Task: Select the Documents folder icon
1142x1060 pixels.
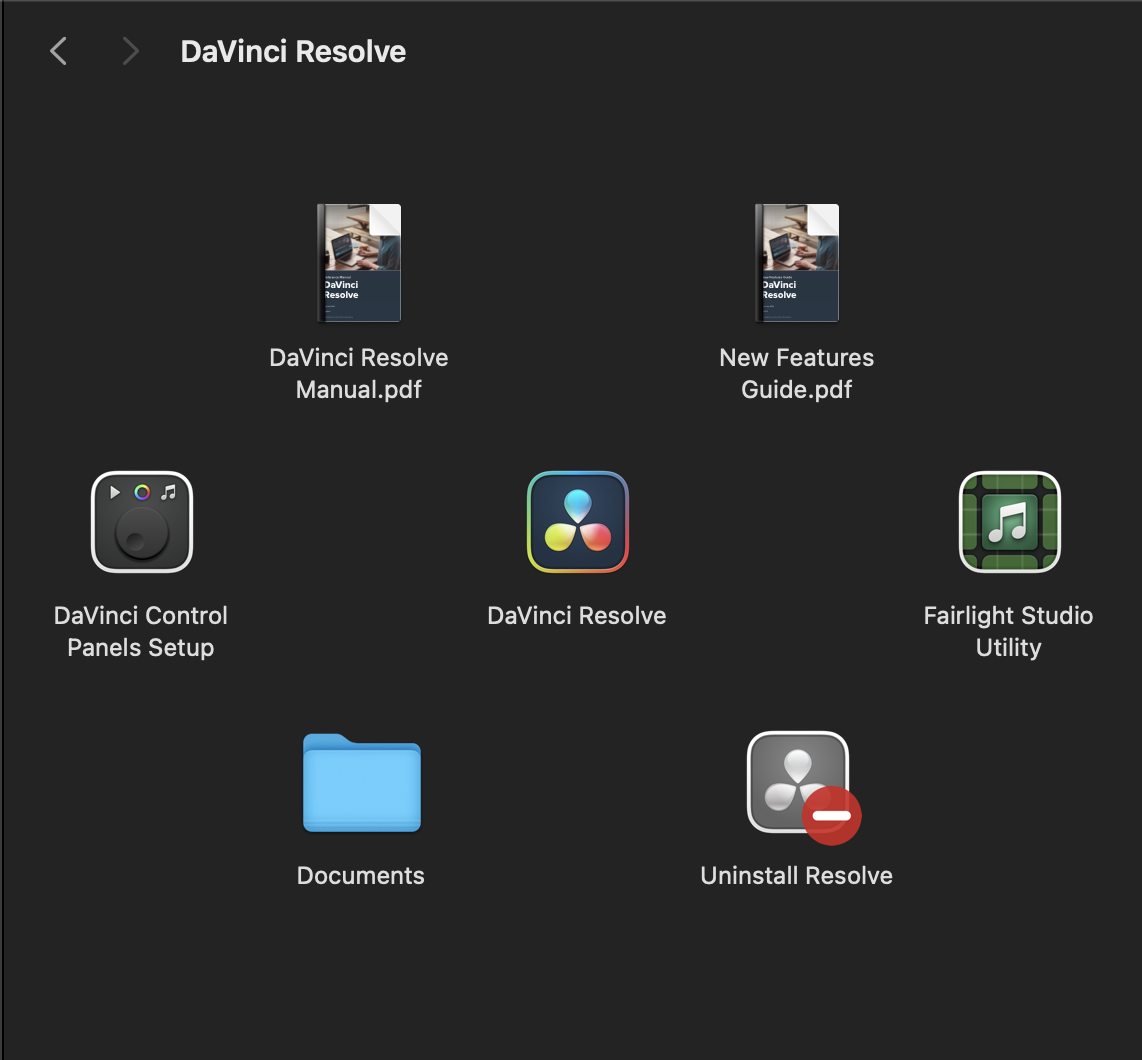Action: tap(361, 783)
